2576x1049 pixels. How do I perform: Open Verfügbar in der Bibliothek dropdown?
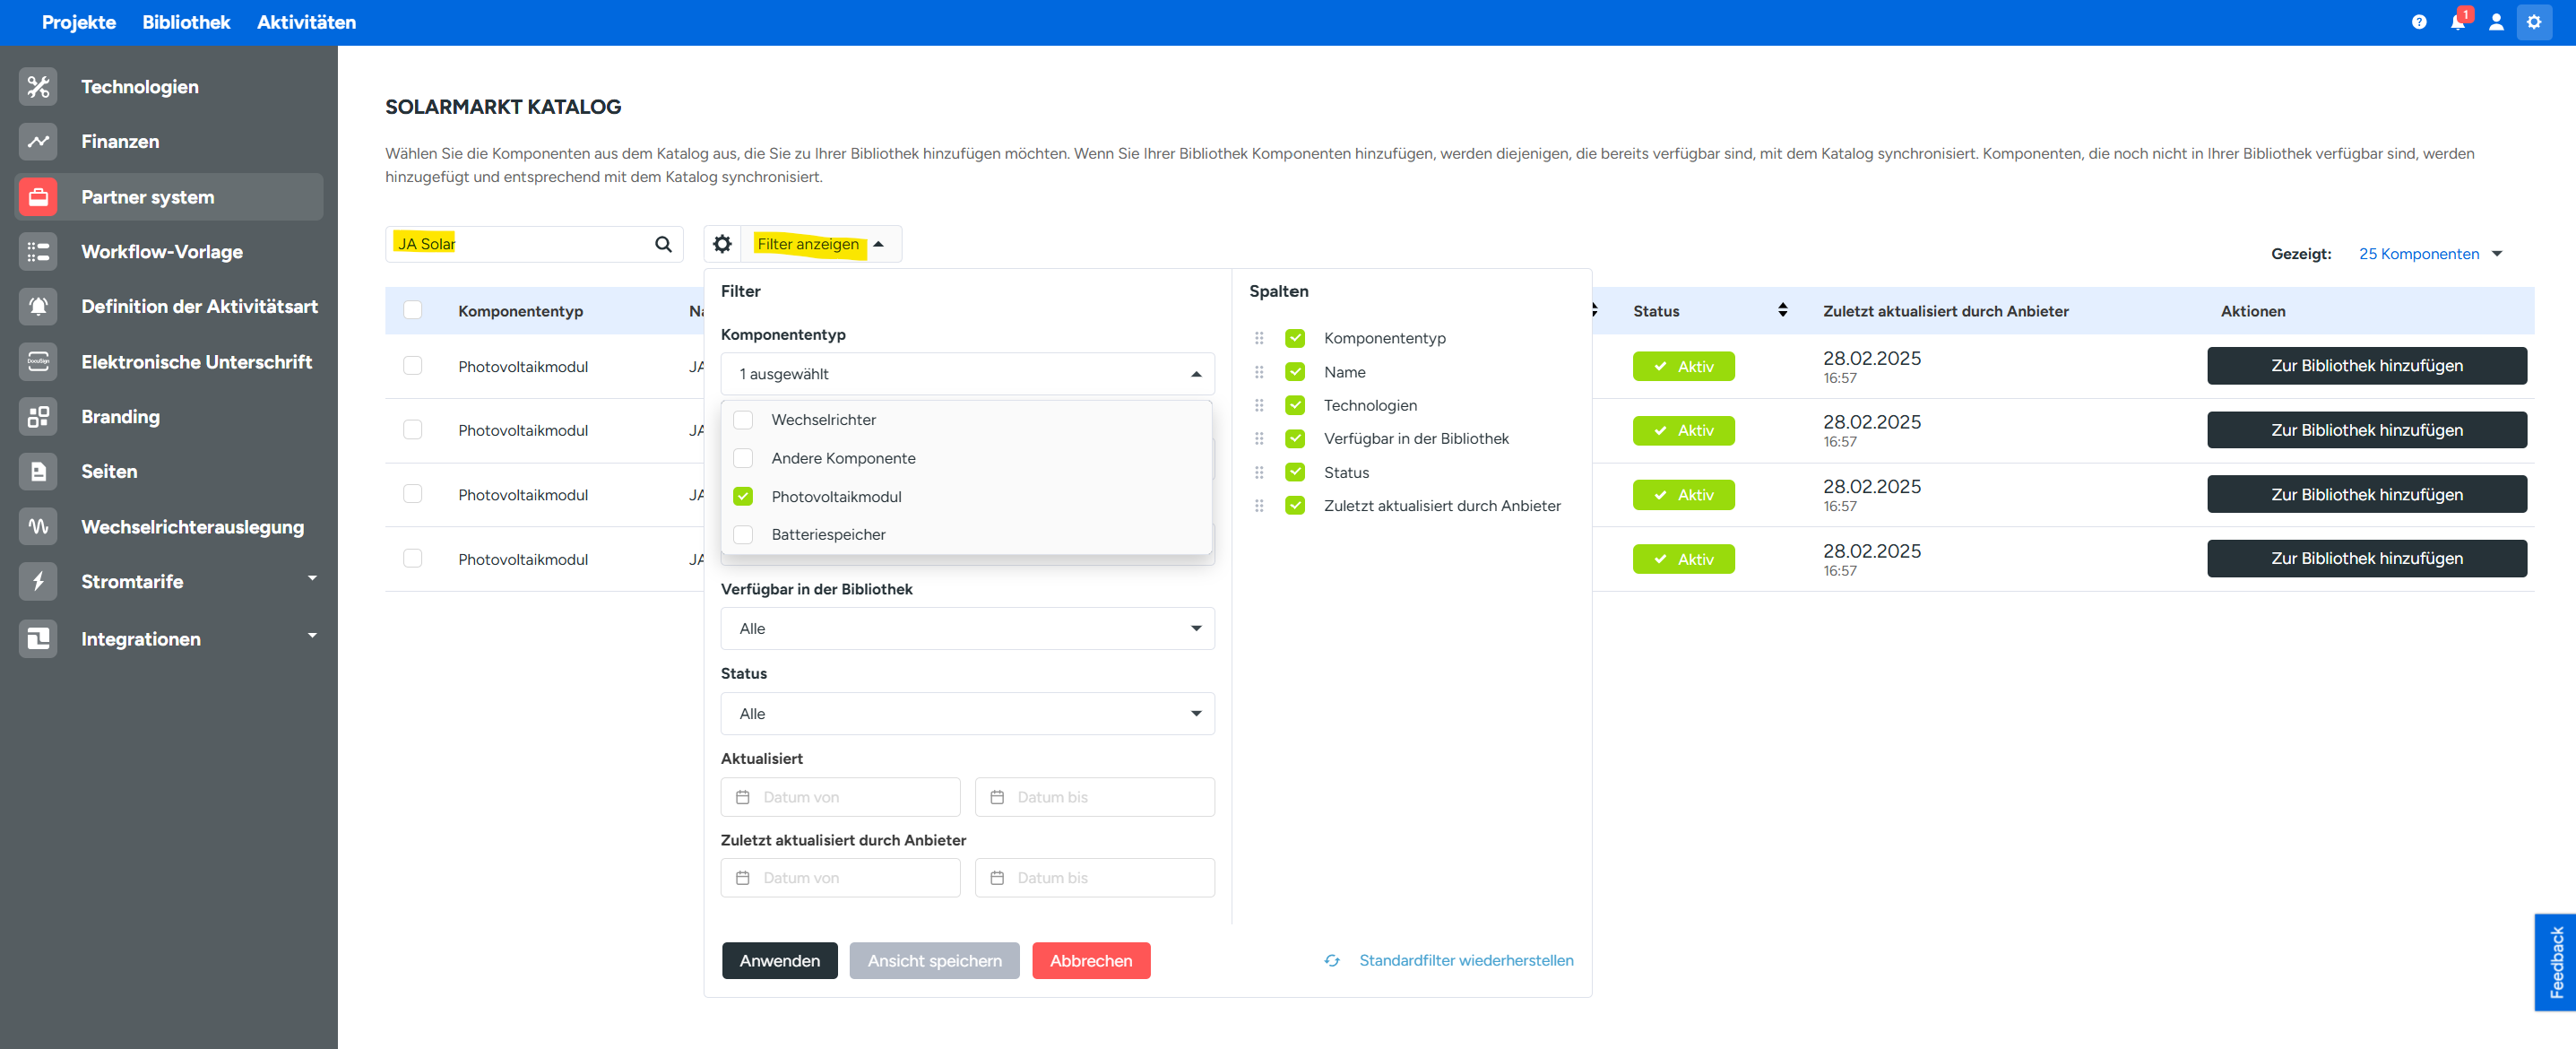[x=966, y=629]
